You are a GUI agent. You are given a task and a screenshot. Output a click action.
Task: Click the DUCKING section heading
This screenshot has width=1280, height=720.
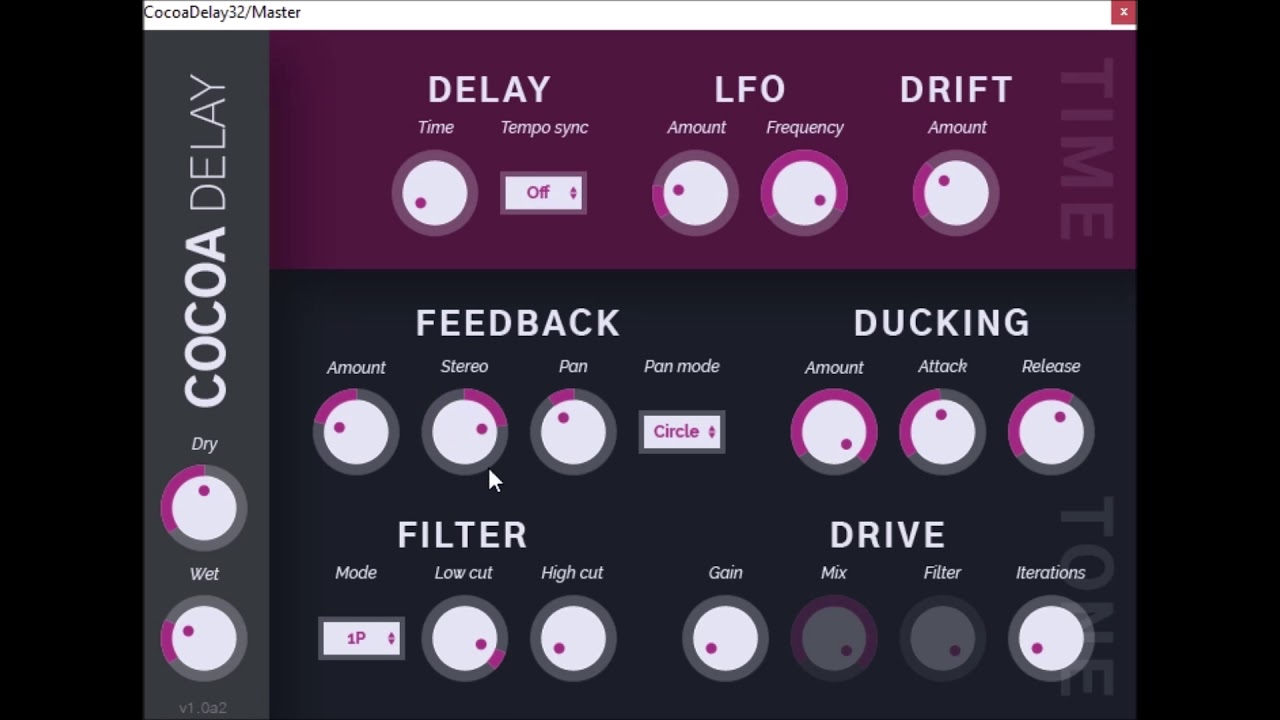pyautogui.click(x=942, y=323)
